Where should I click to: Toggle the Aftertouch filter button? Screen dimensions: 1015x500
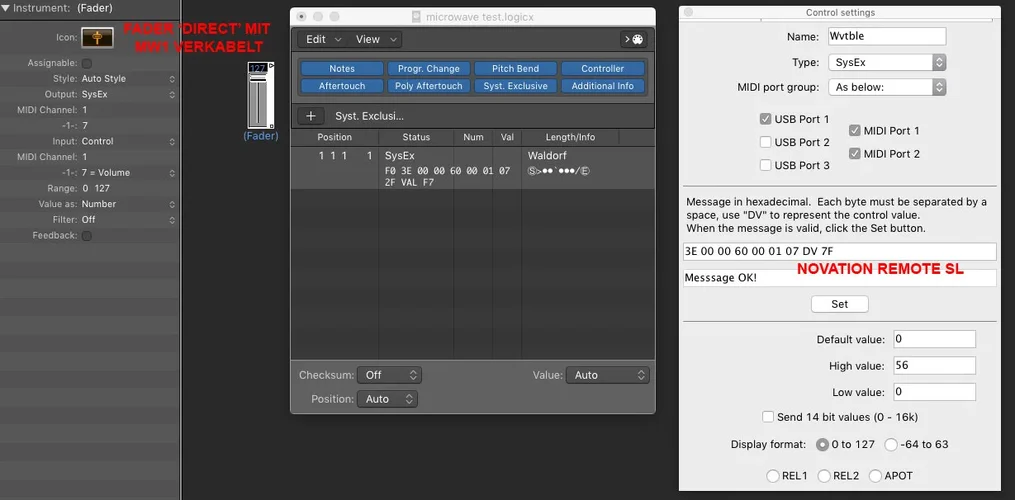click(342, 85)
